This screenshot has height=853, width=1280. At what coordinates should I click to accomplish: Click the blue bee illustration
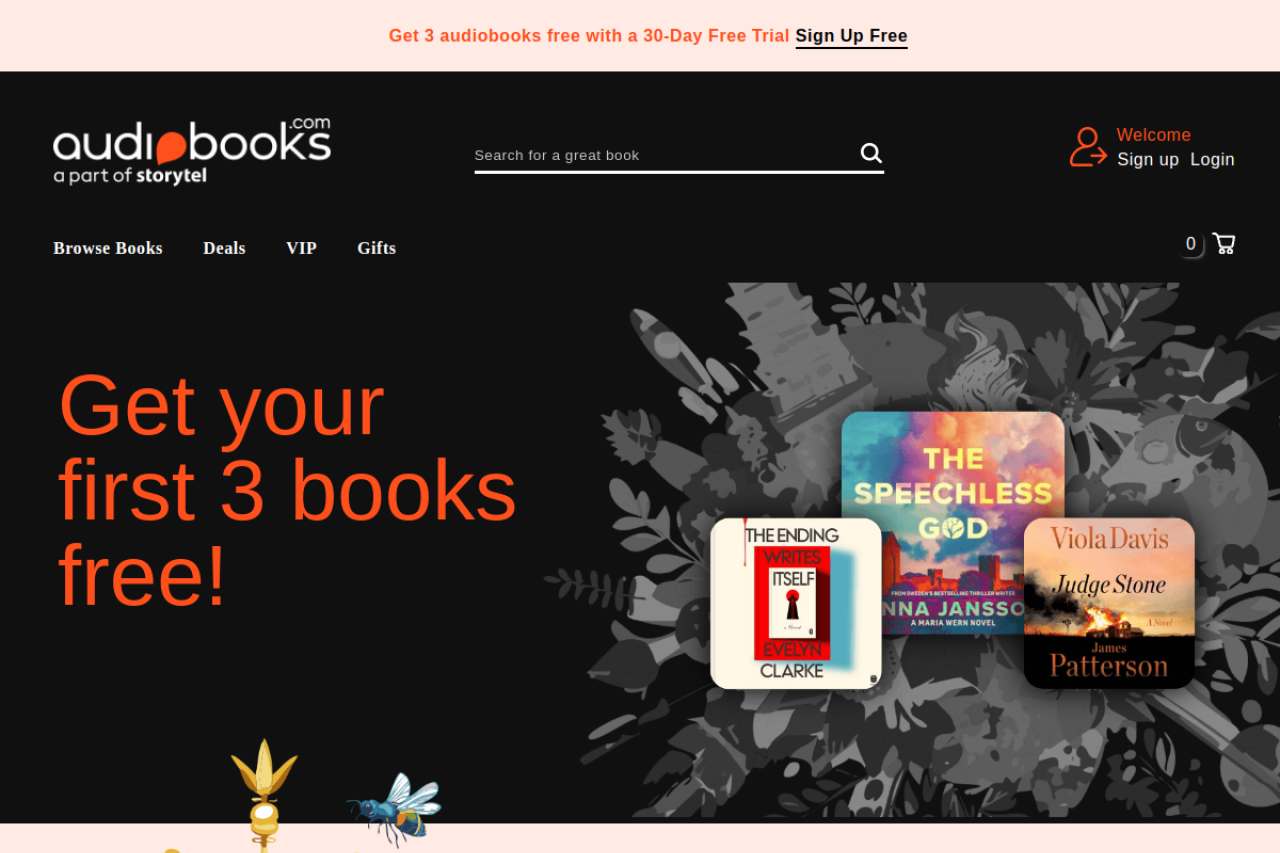click(x=395, y=805)
